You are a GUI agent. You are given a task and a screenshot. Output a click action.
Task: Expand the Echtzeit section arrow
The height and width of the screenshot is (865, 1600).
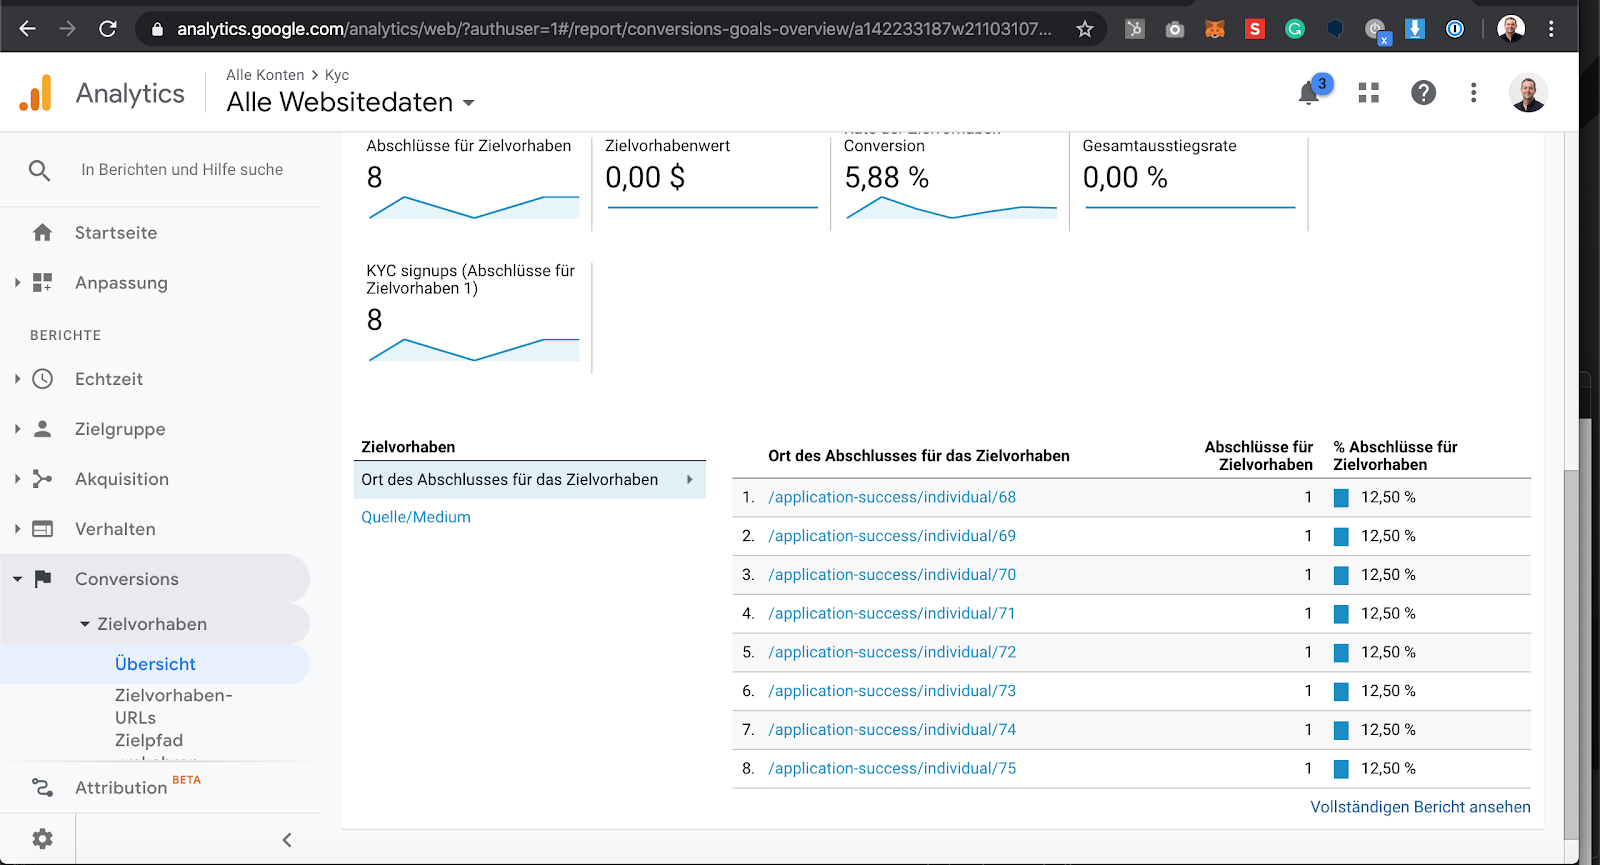(x=17, y=379)
